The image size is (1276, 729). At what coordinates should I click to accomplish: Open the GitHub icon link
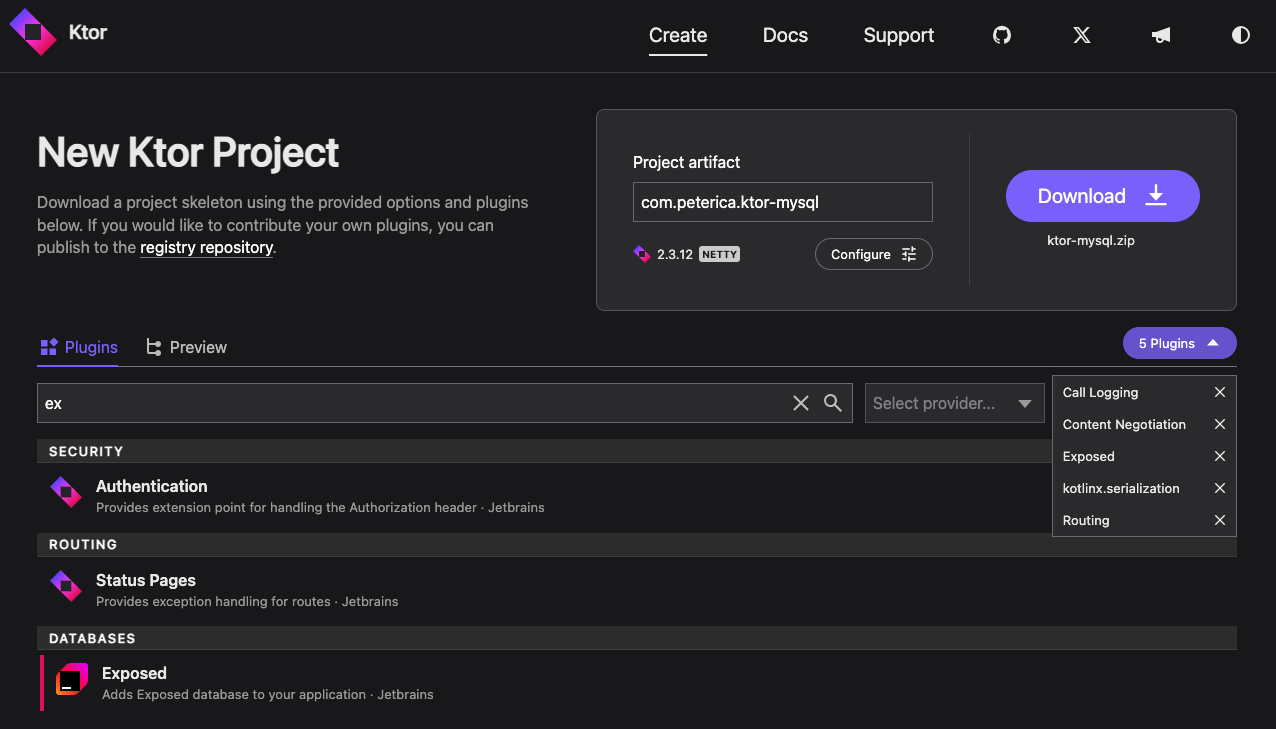[x=1002, y=35]
